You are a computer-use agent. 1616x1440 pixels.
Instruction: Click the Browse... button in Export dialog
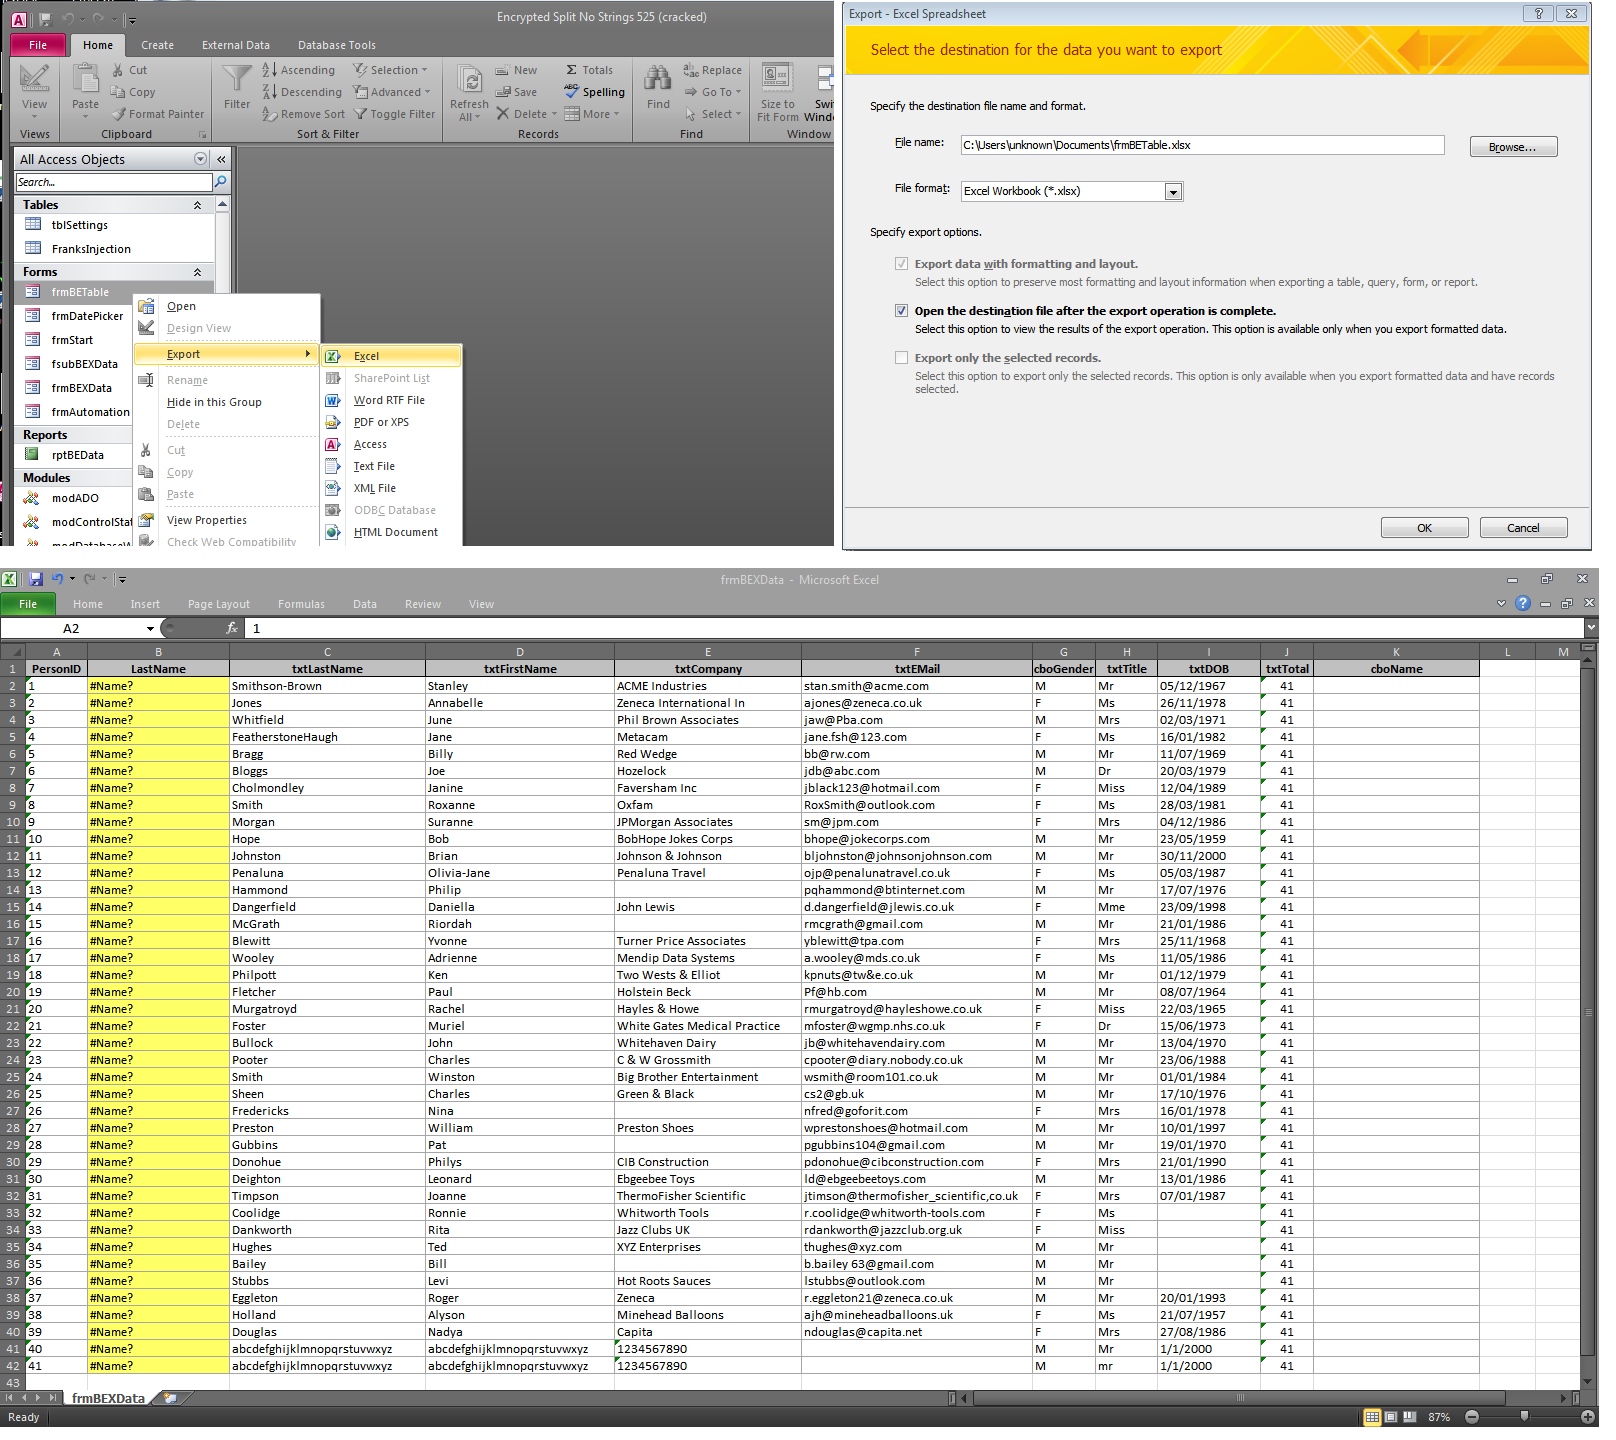point(1513,147)
